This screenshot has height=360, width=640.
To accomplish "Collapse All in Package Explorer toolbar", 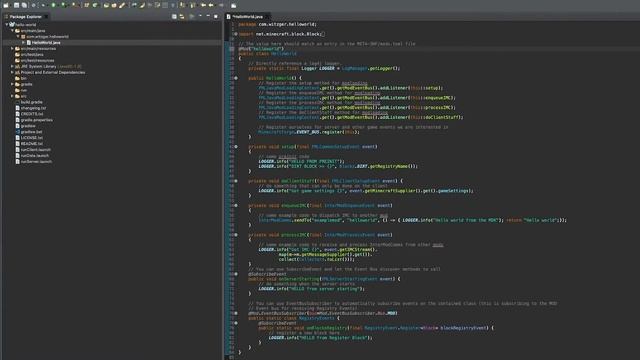I will (174, 16).
